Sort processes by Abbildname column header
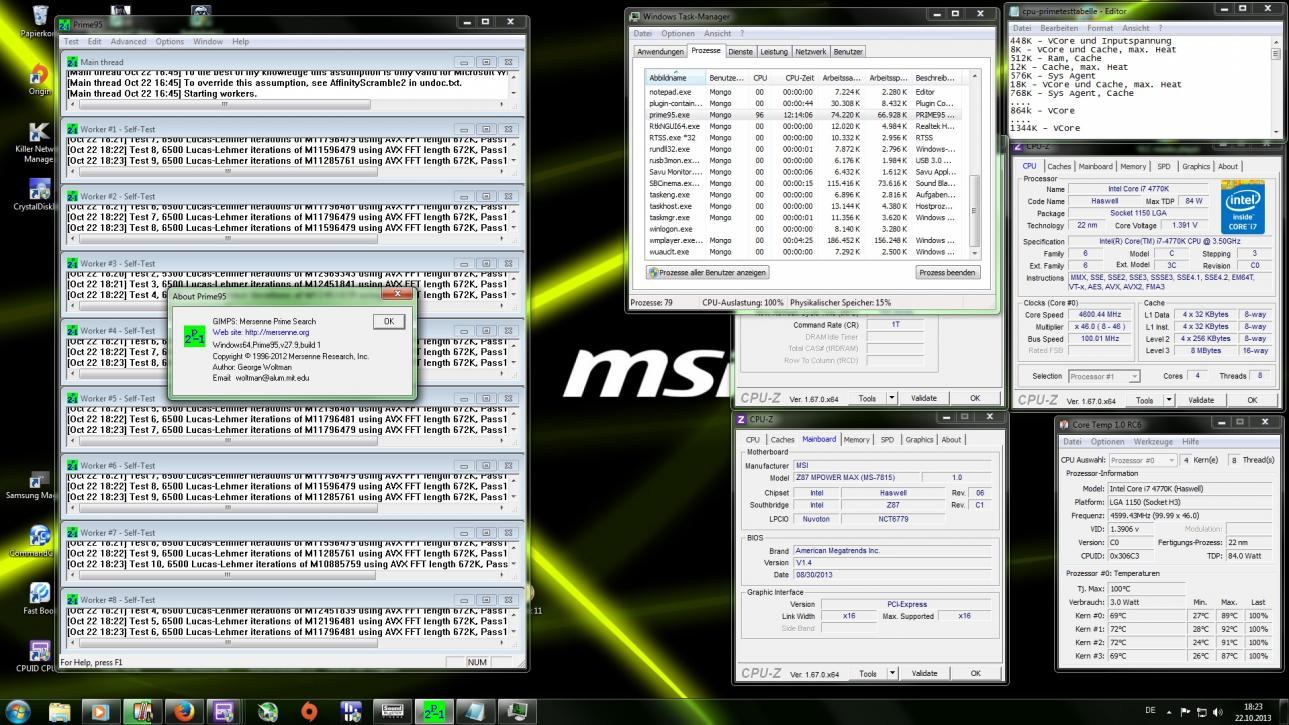This screenshot has height=725, width=1289. coord(675,77)
